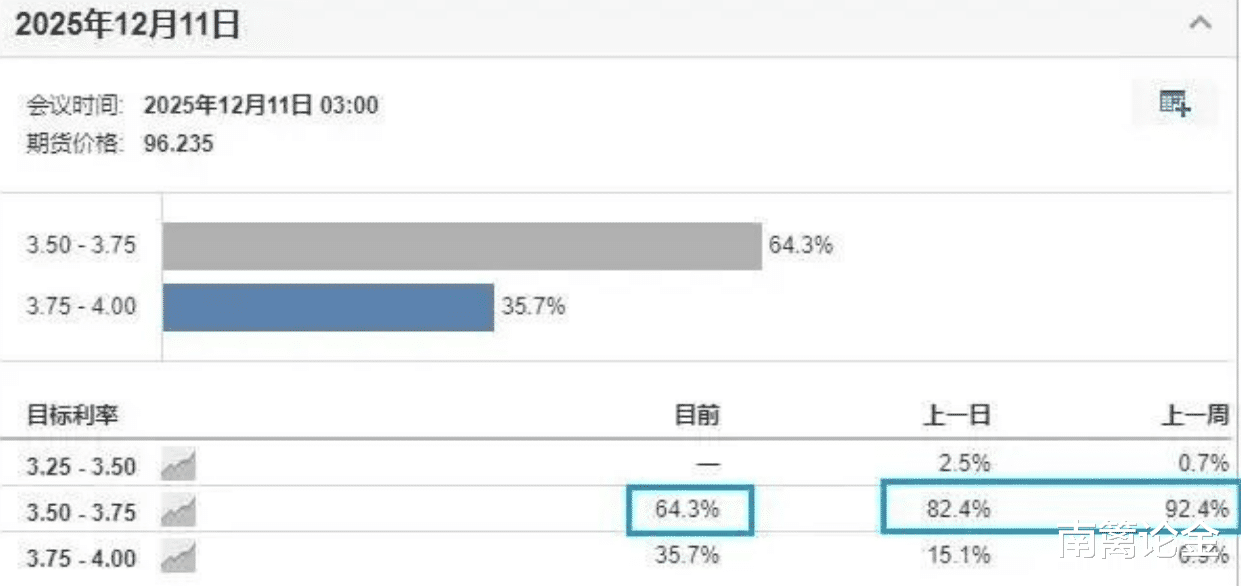Click the 目标利率 column header
The width and height of the screenshot is (1241, 586).
[72, 415]
